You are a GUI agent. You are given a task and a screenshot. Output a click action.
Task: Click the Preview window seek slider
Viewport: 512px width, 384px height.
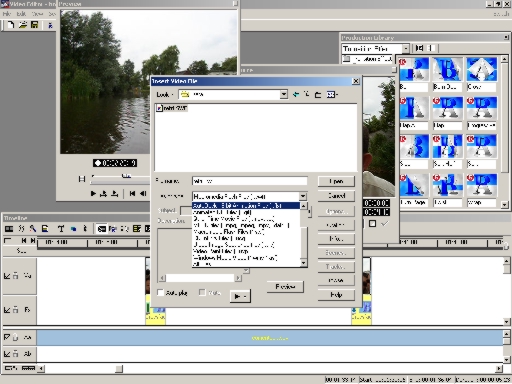pyautogui.click(x=120, y=179)
